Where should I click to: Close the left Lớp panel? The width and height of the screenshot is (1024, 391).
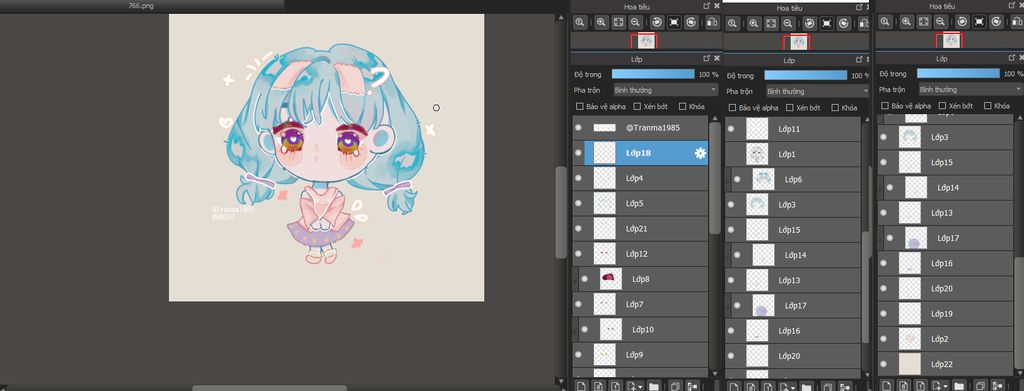(x=716, y=59)
